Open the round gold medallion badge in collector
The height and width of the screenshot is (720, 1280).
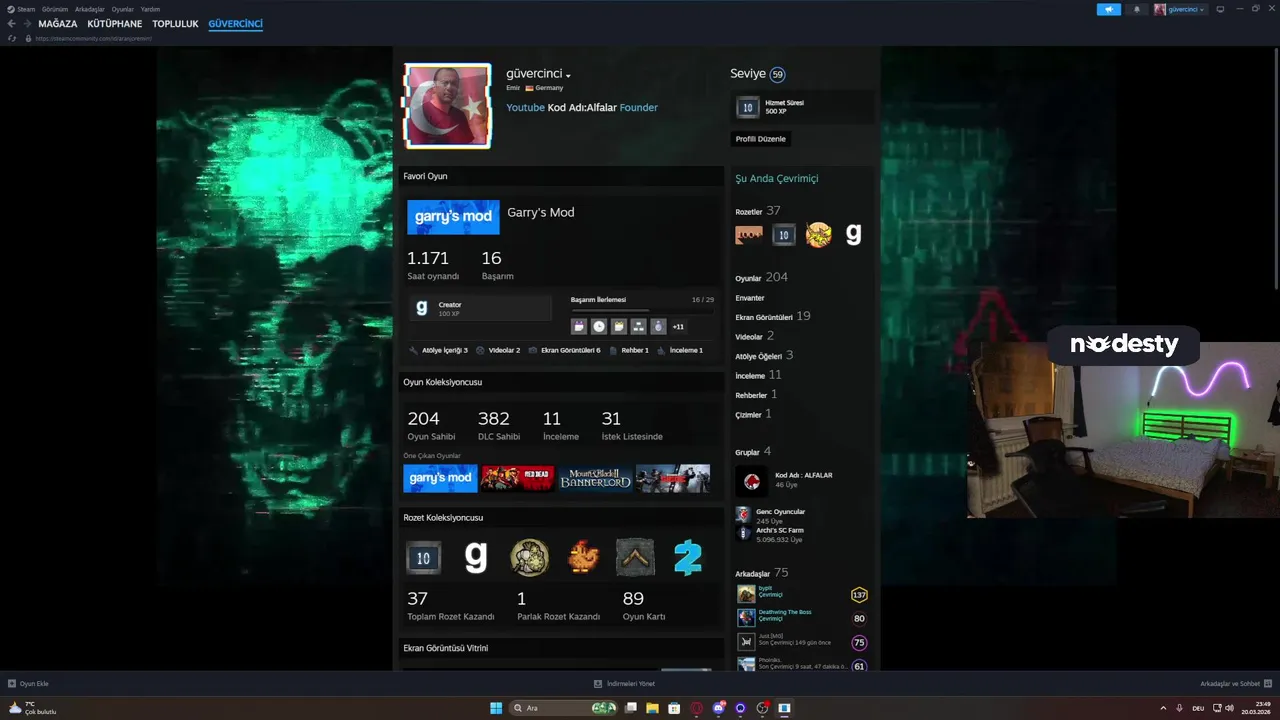(529, 557)
